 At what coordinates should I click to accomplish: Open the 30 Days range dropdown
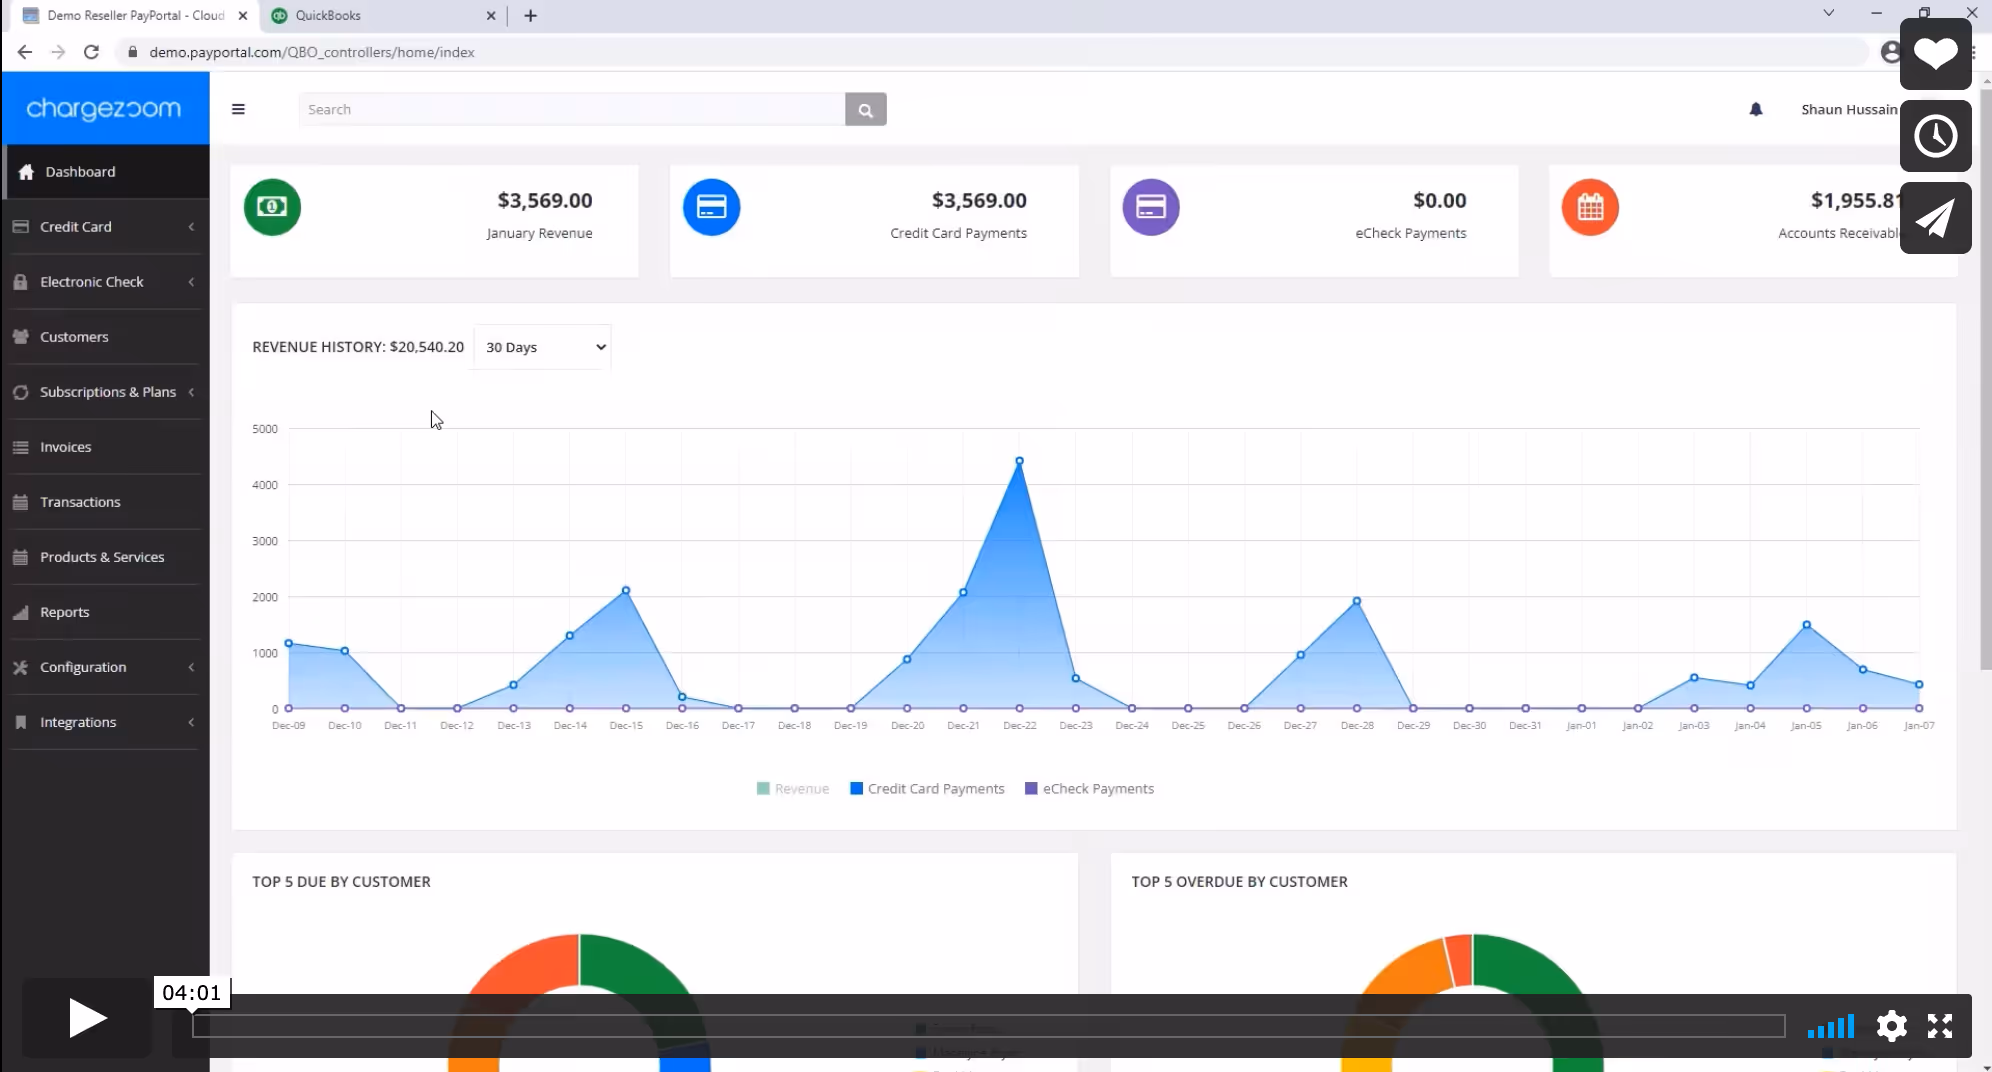pyautogui.click(x=542, y=347)
